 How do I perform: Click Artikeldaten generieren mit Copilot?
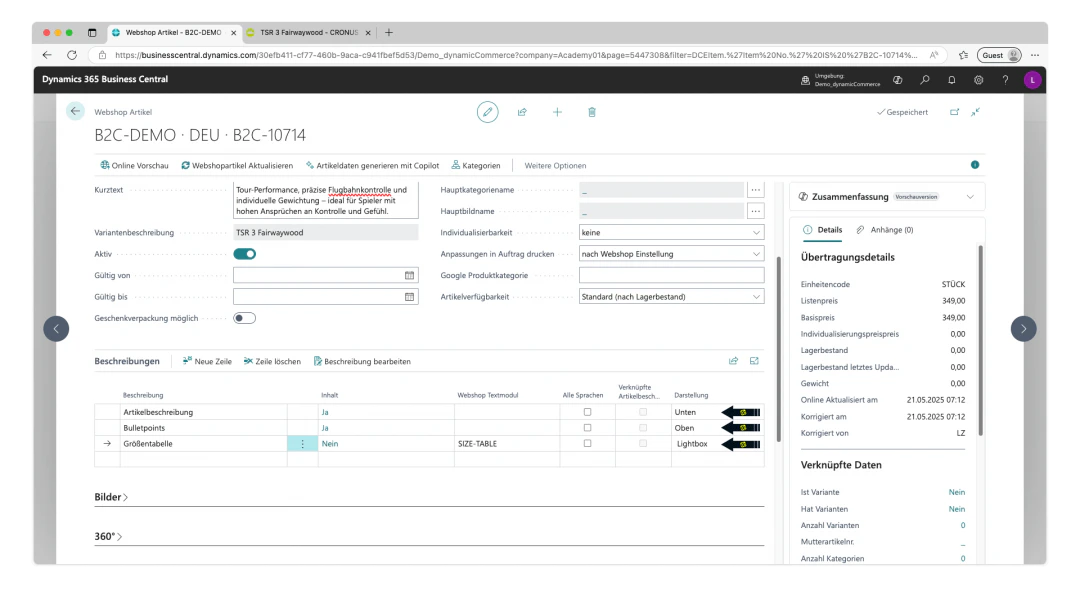pos(373,165)
